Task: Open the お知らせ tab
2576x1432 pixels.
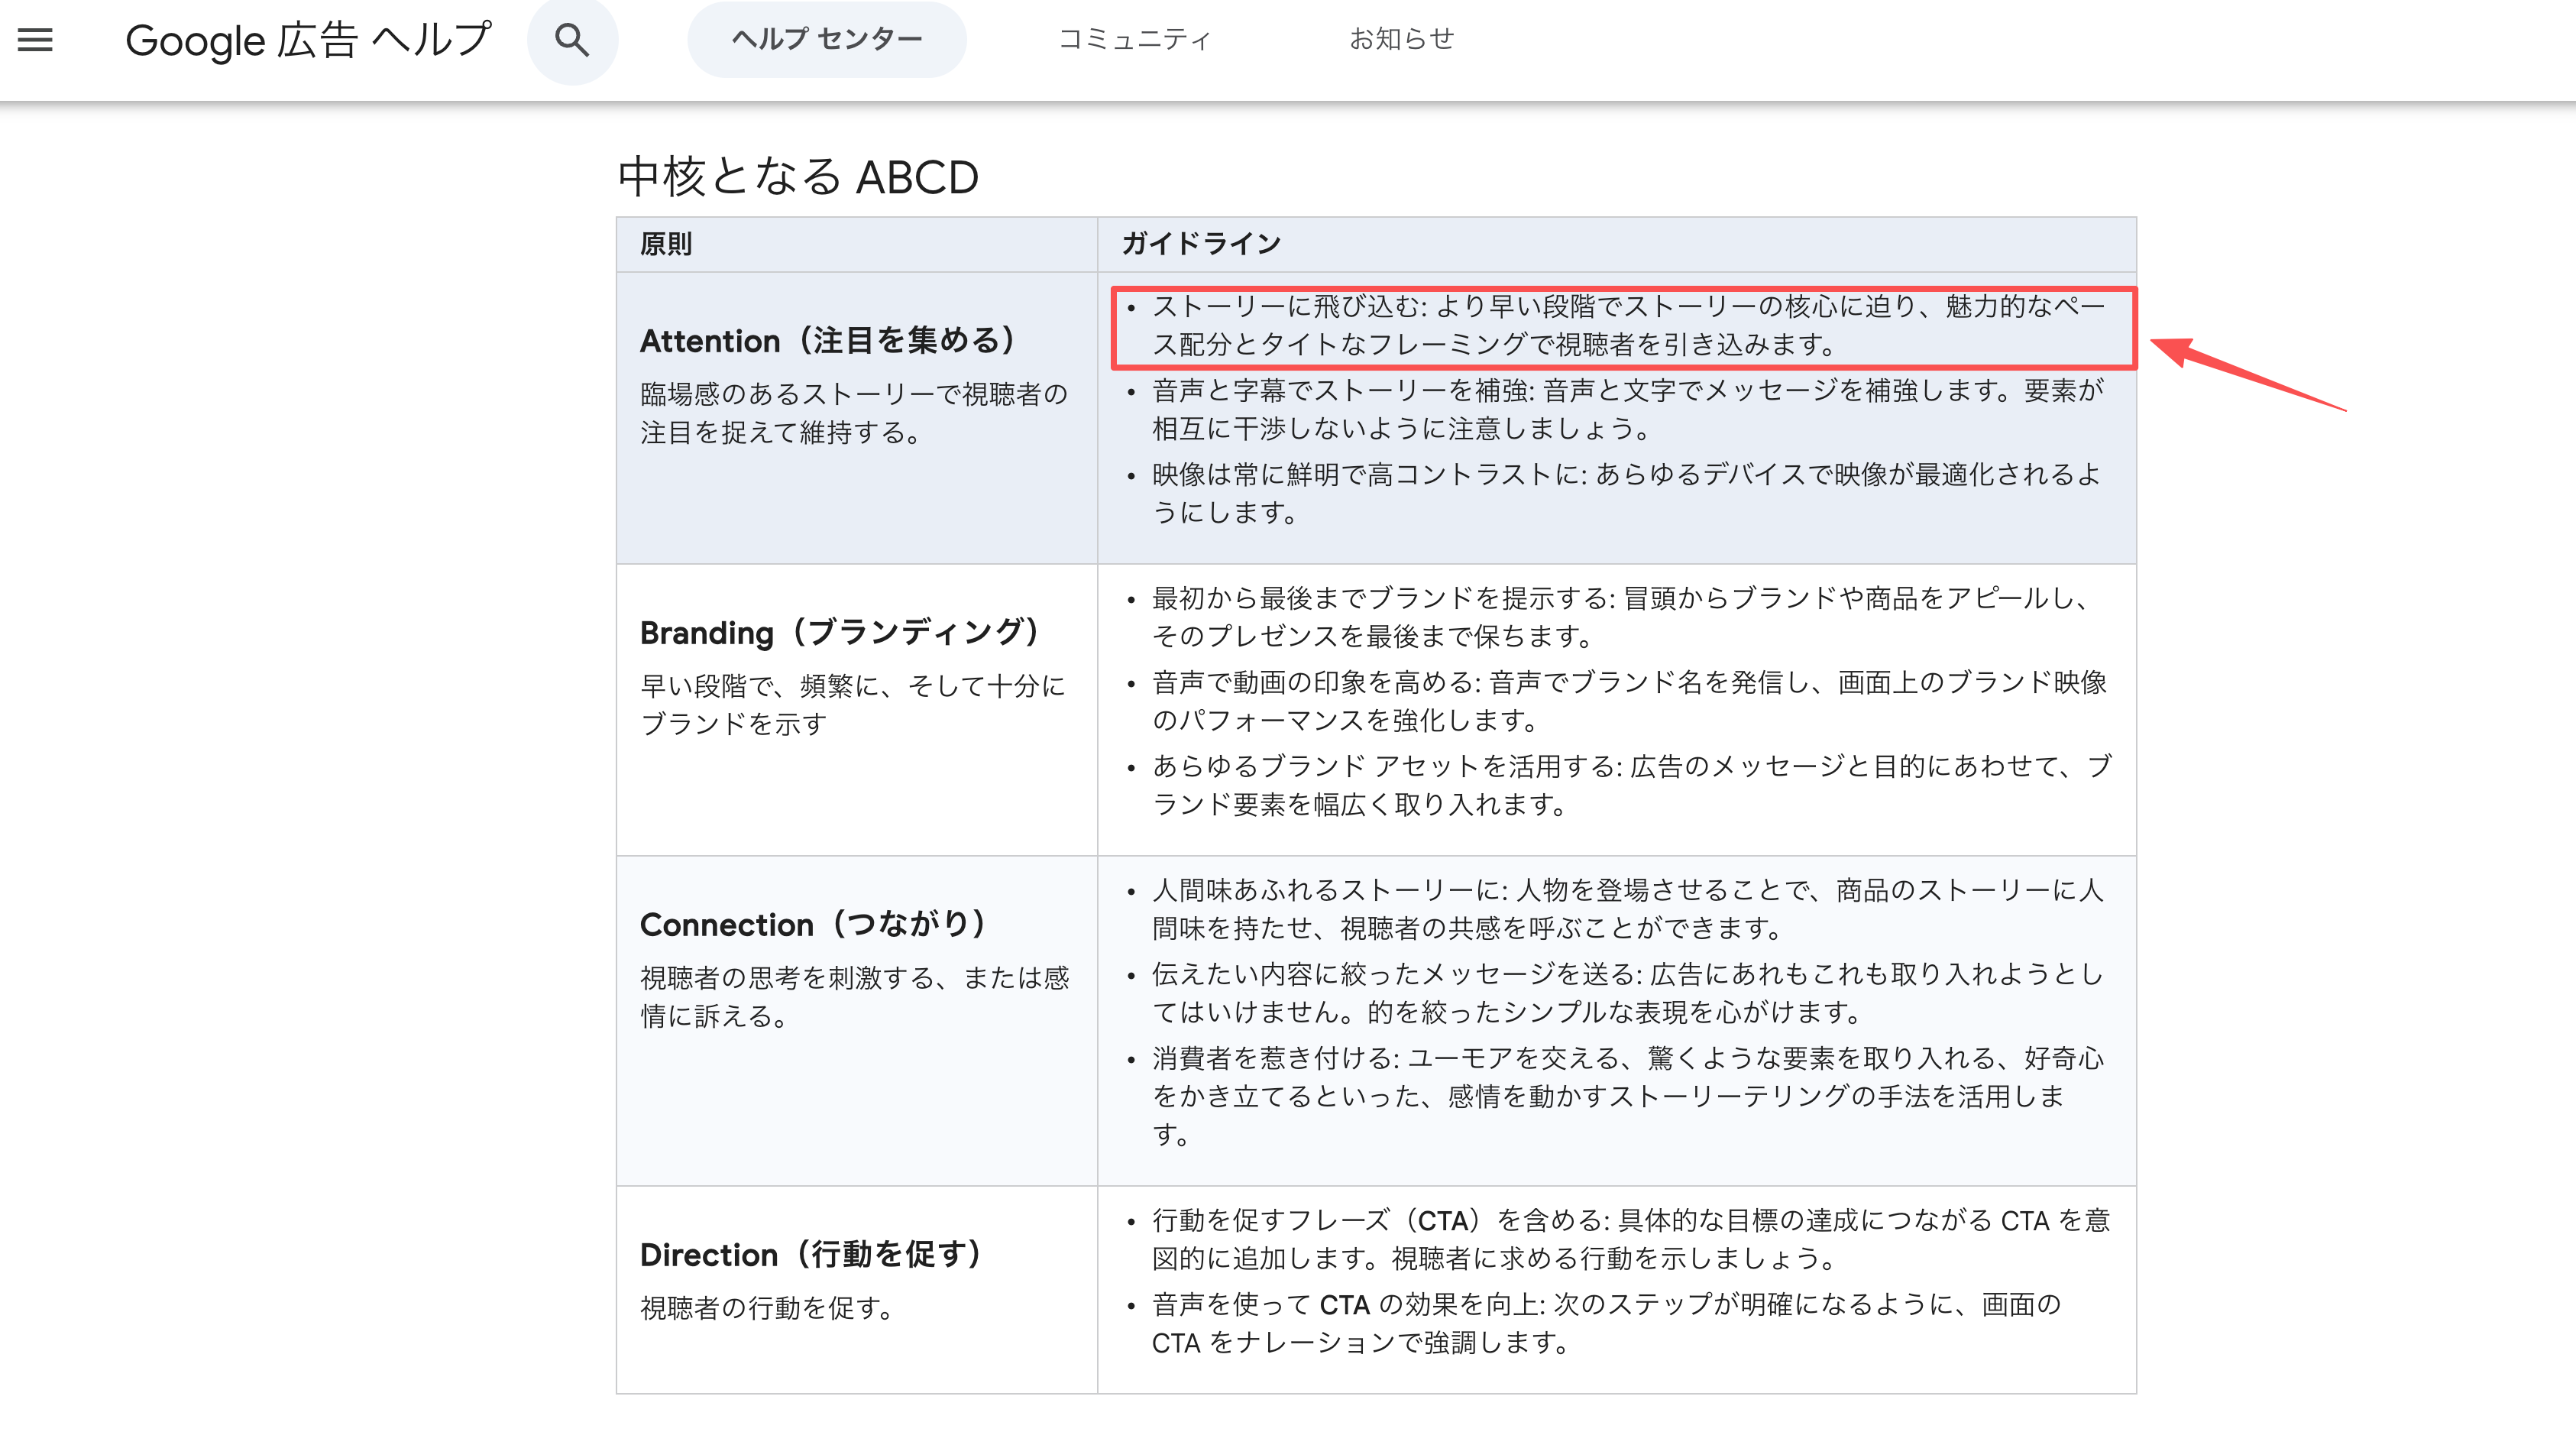Action: click(1401, 39)
